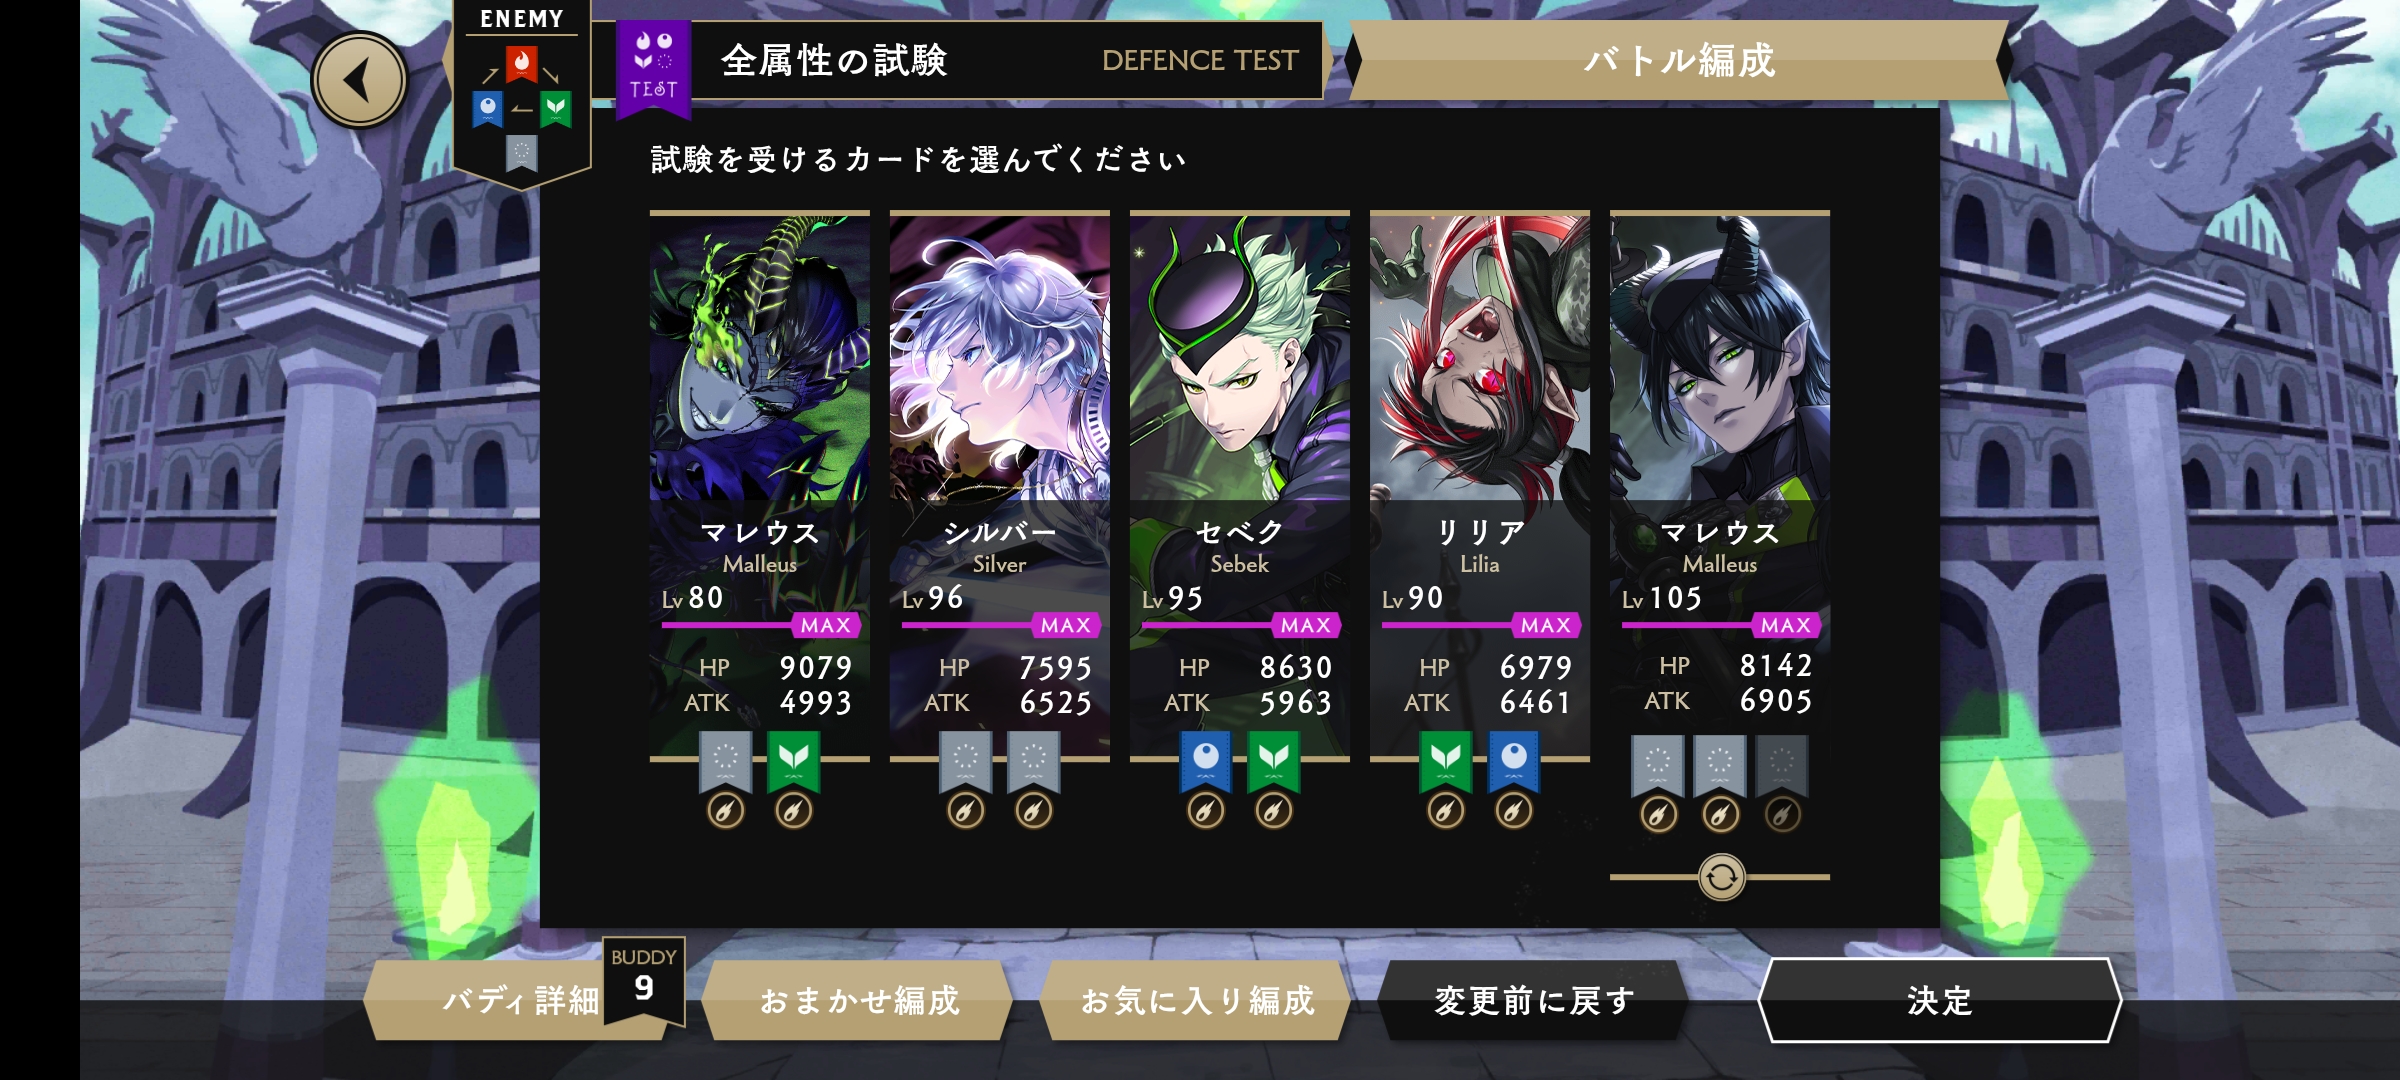2400x1080 pixels.
Task: Toggle second magic circle under Silver
Action: 1034,811
